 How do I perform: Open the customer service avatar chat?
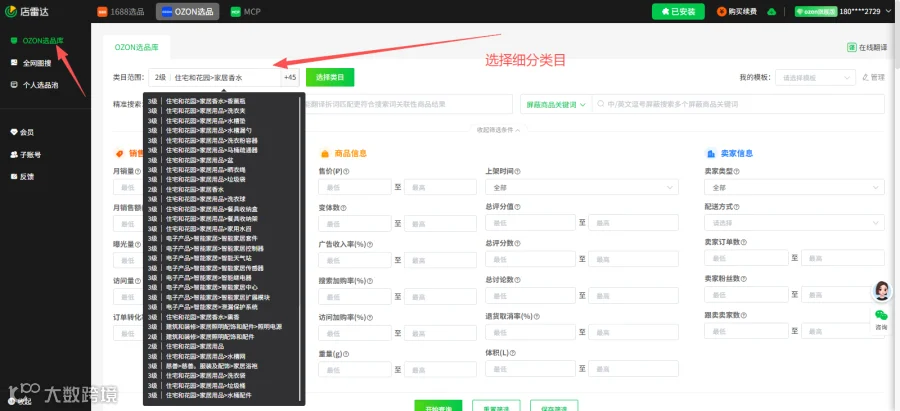coord(881,291)
